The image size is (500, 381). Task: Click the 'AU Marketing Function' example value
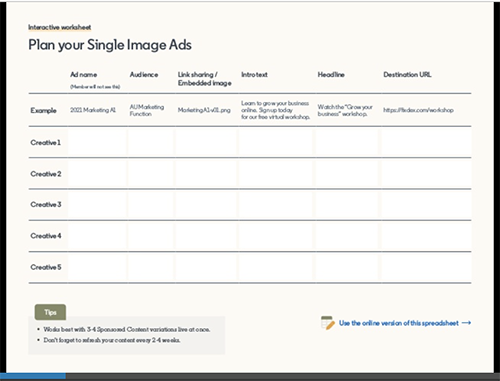(x=147, y=110)
